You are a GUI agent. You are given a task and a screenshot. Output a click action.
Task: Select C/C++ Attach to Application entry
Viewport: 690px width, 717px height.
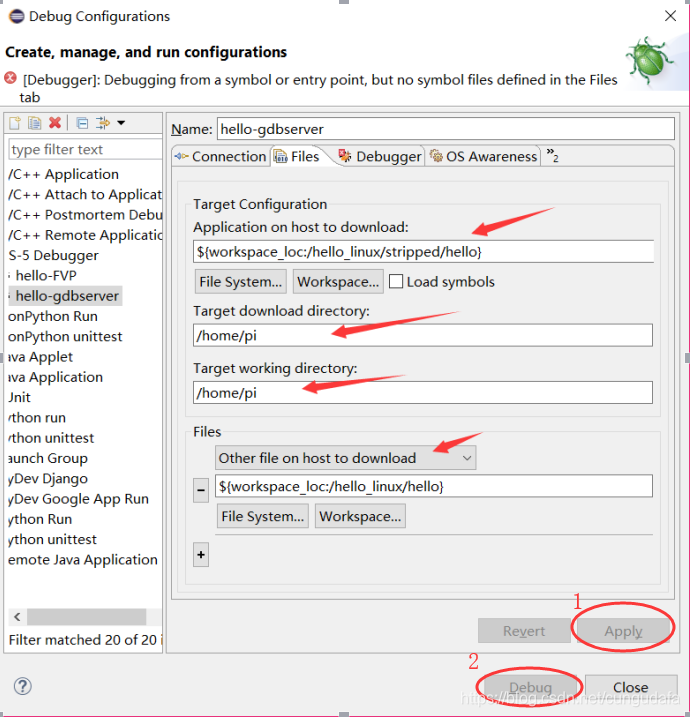pos(85,194)
